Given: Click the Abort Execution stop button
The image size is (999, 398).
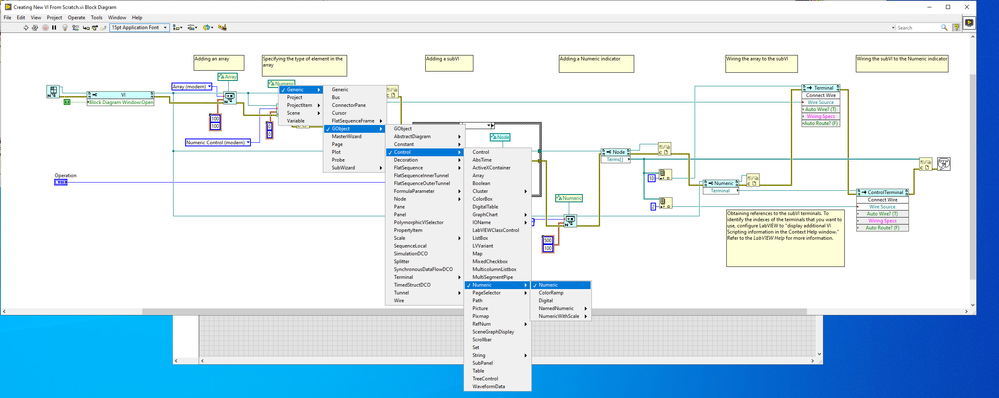Looking at the screenshot, I should (45, 27).
